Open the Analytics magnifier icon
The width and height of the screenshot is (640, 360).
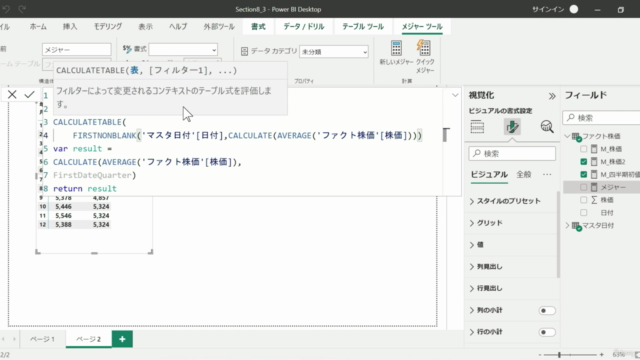(x=547, y=127)
